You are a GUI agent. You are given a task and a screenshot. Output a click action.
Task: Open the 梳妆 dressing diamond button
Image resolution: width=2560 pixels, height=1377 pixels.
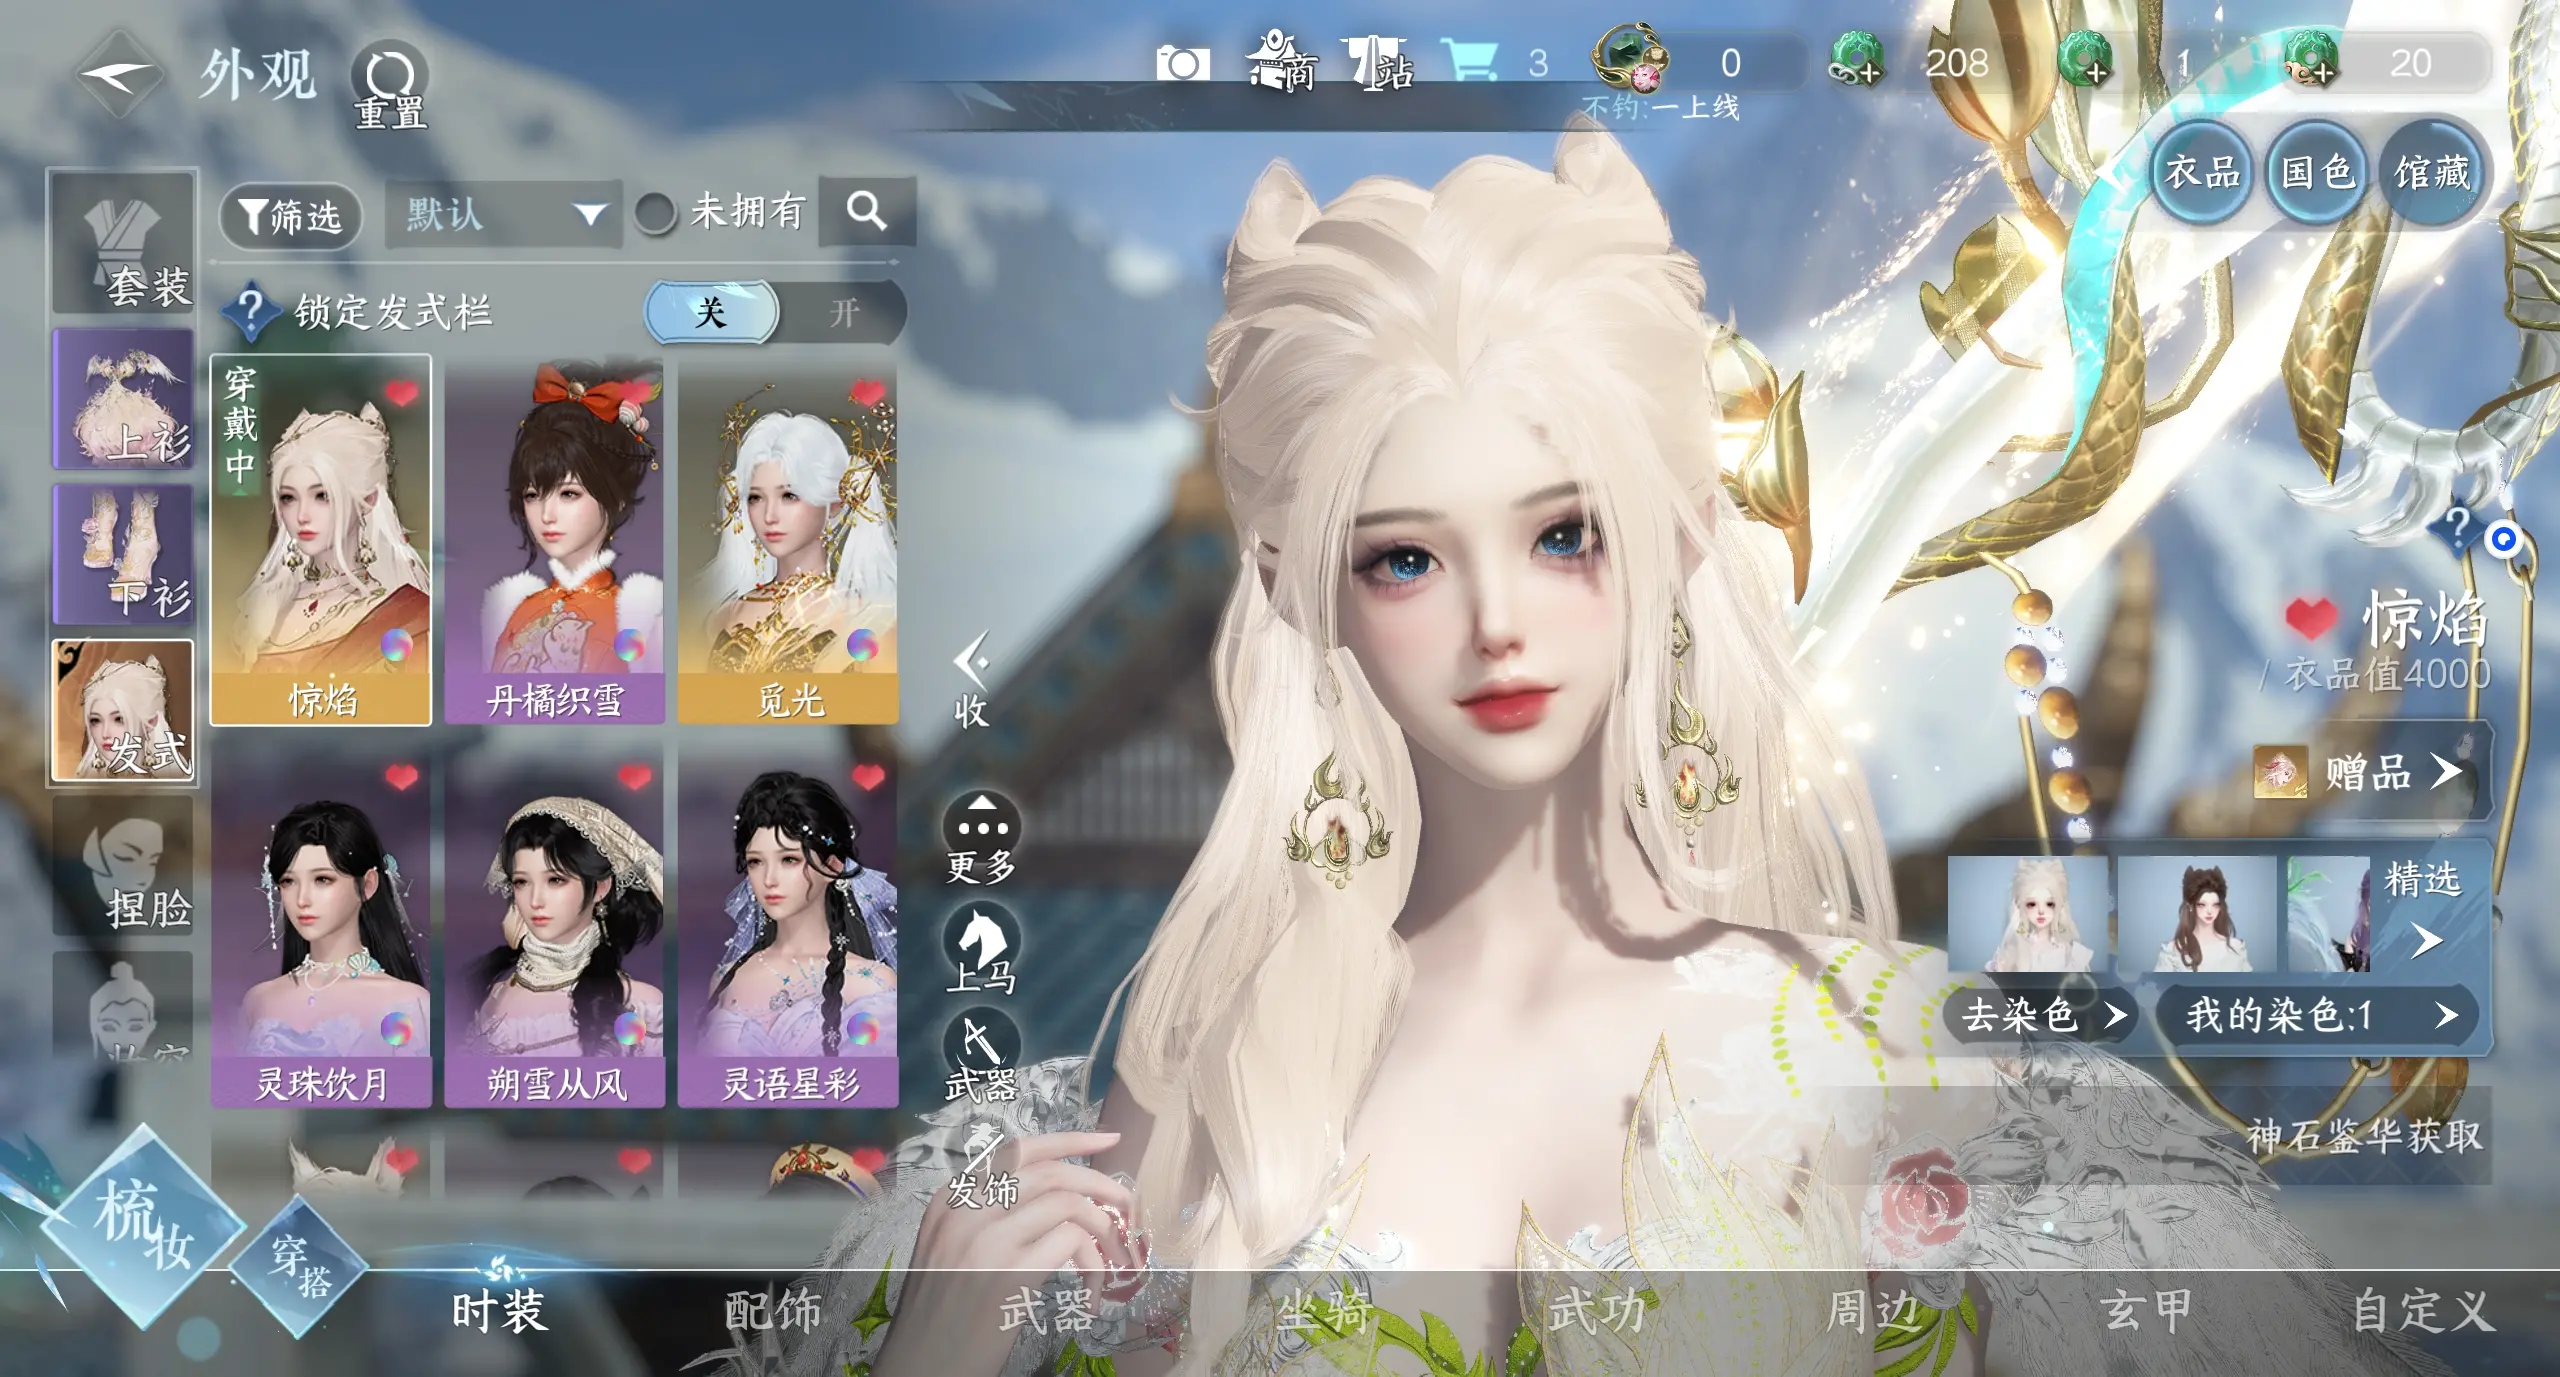143,1224
